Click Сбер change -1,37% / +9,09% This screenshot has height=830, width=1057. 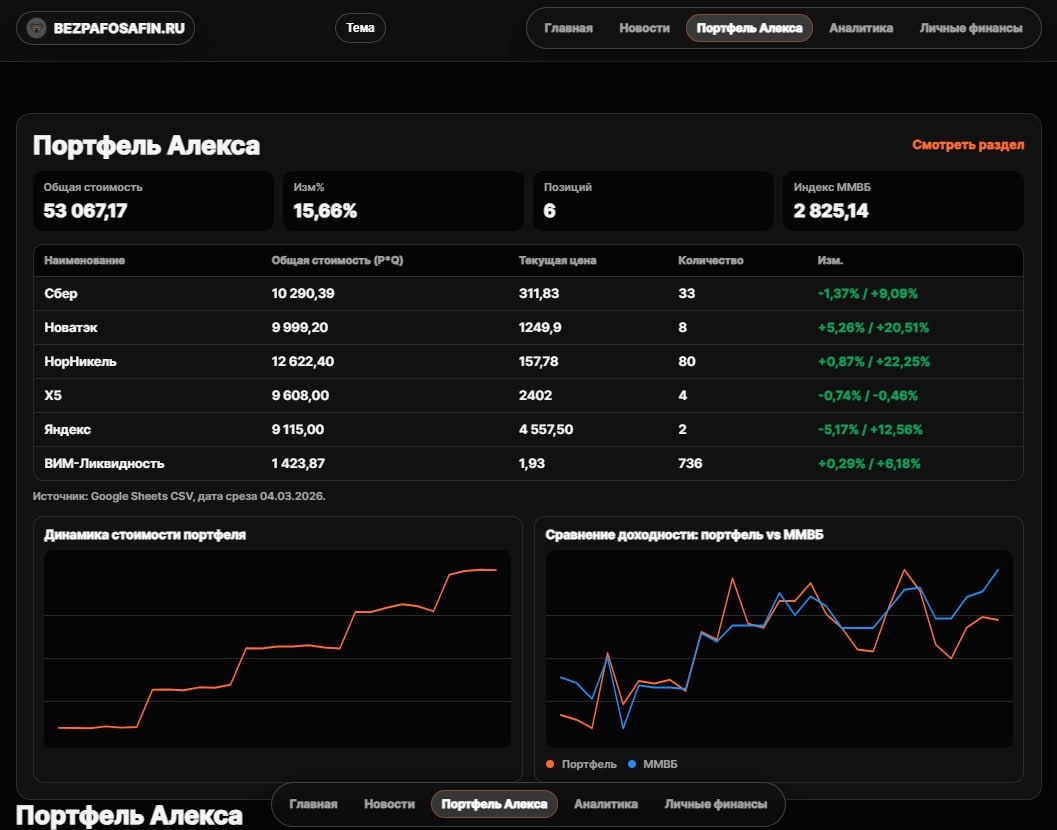tap(868, 293)
